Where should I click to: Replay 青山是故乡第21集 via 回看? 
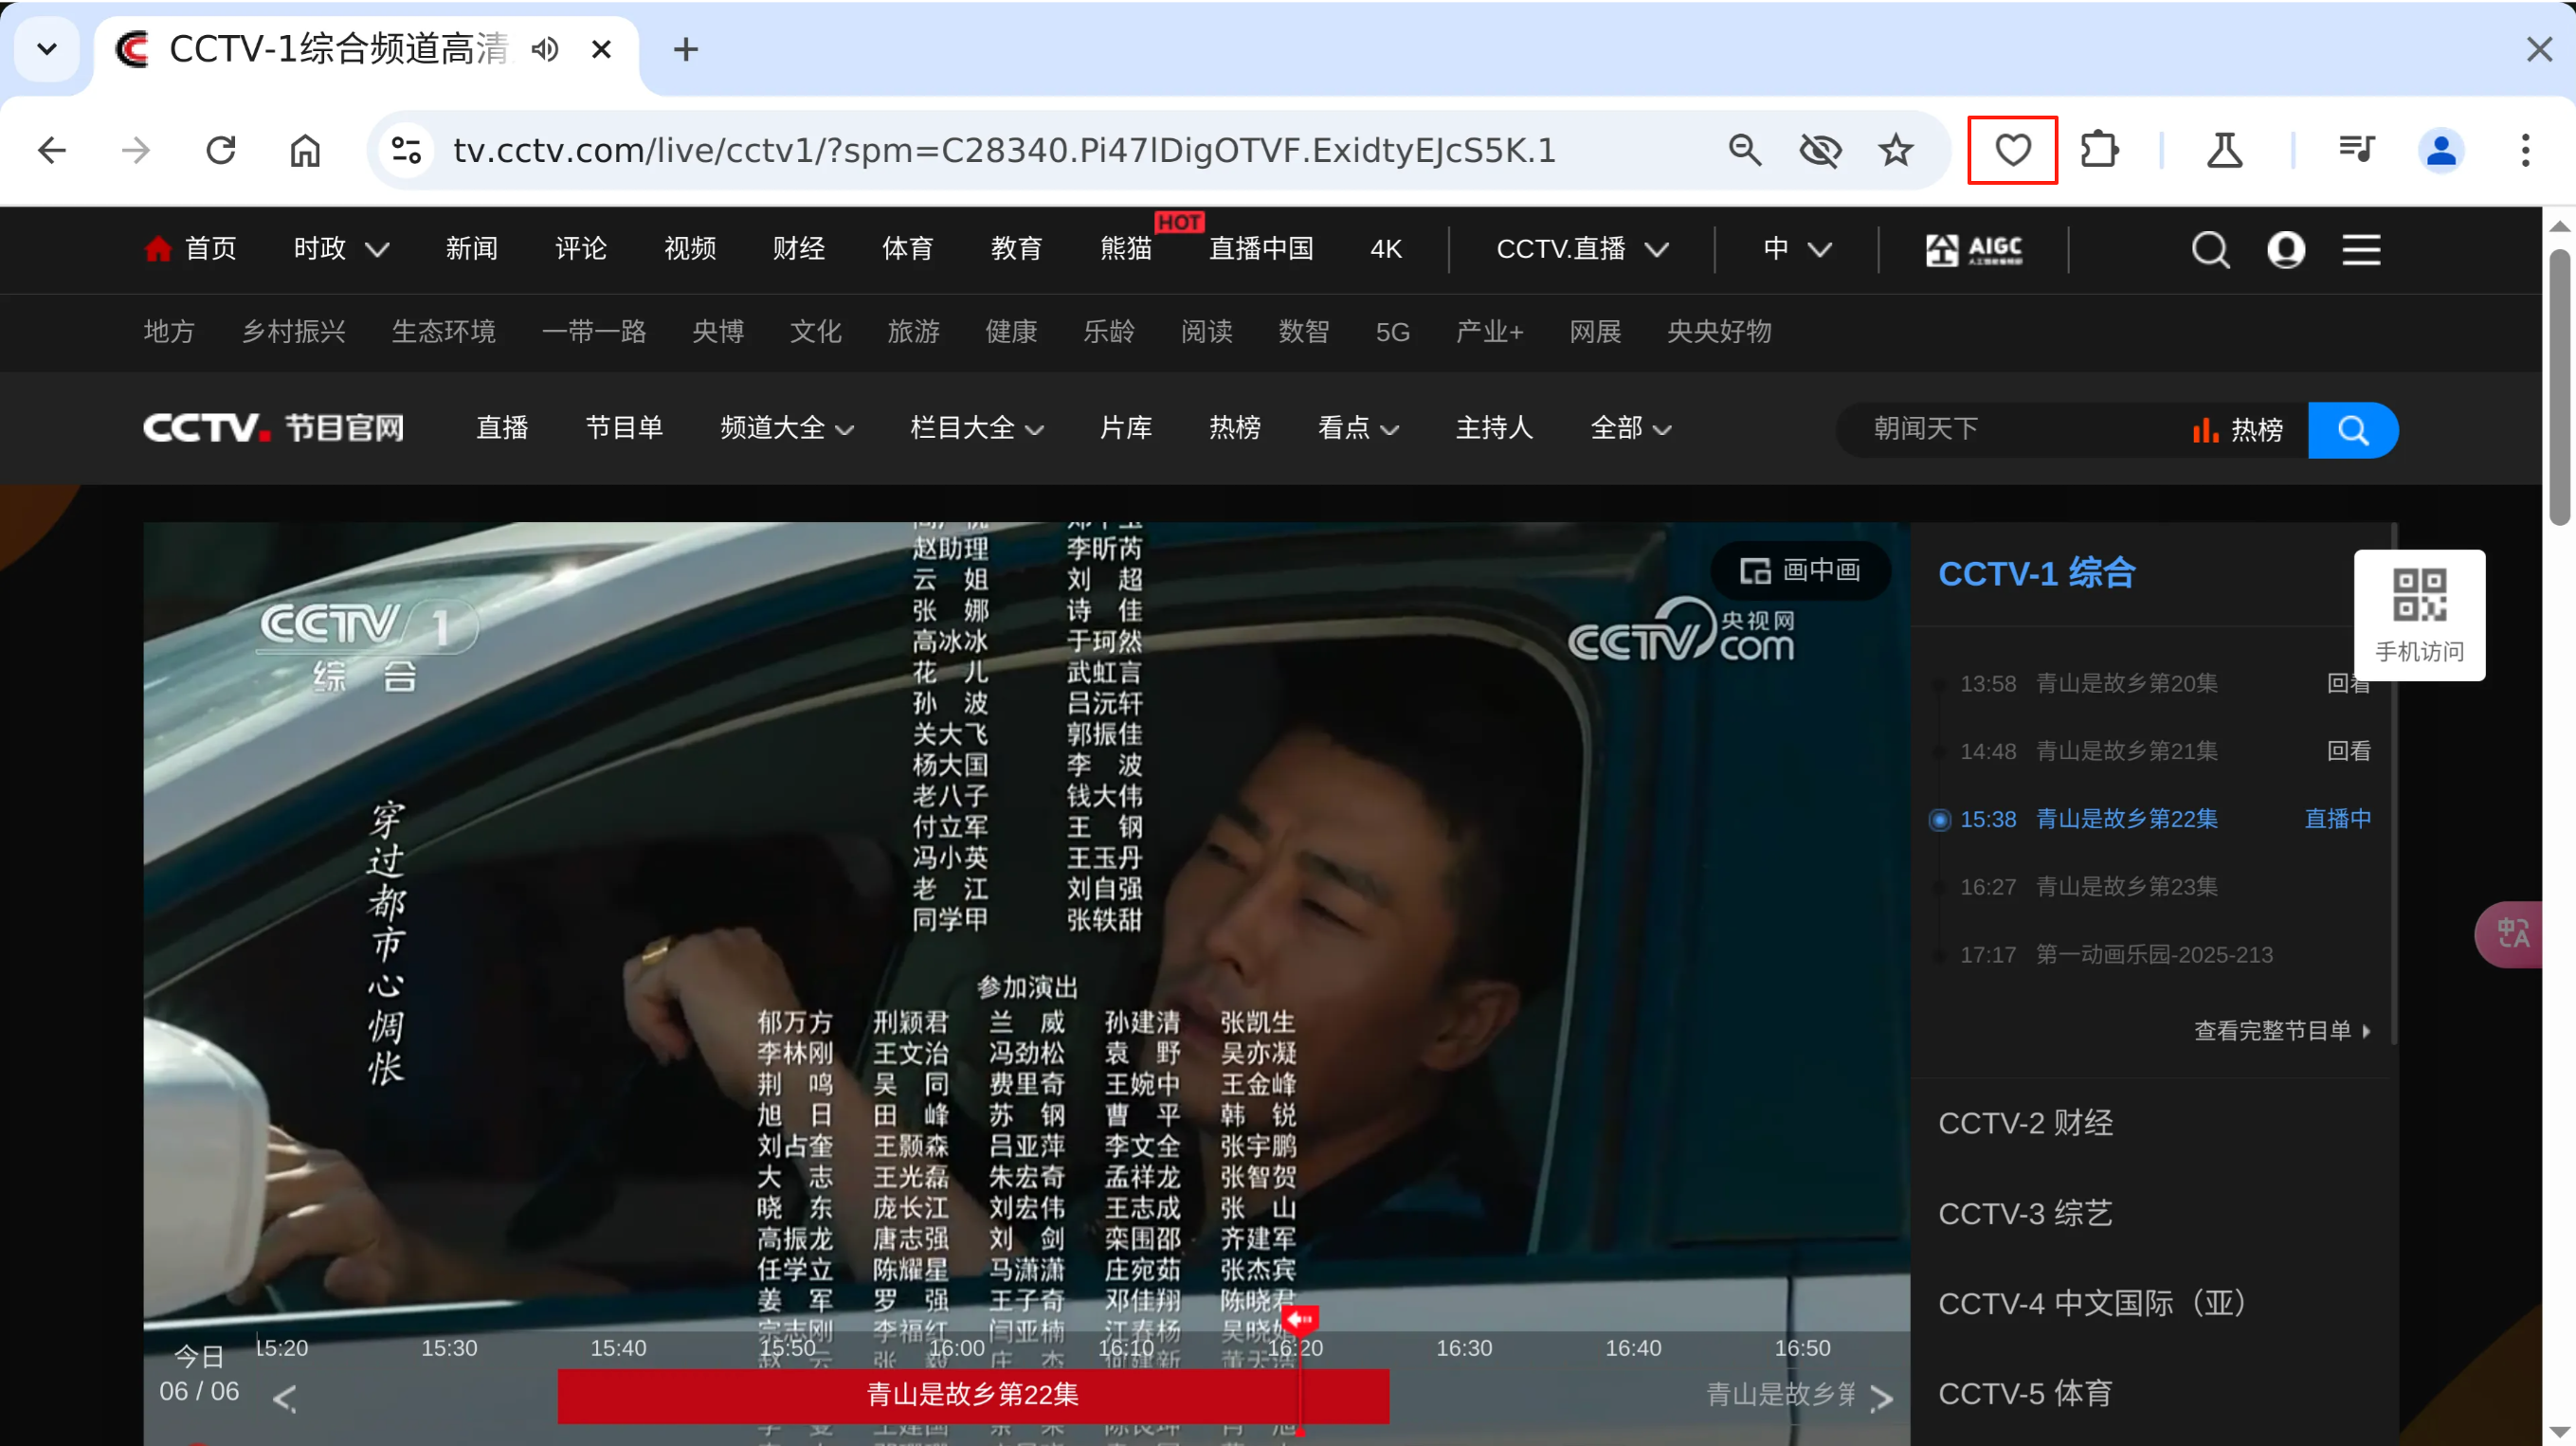(x=2348, y=751)
